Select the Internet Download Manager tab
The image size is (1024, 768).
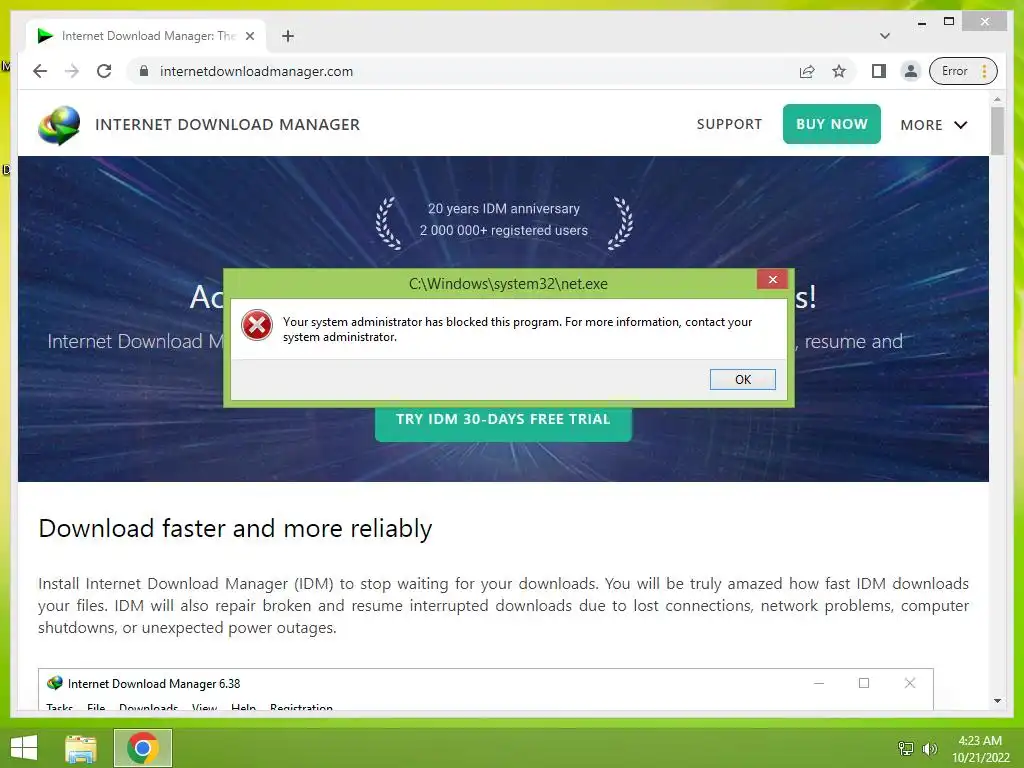pyautogui.click(x=146, y=36)
